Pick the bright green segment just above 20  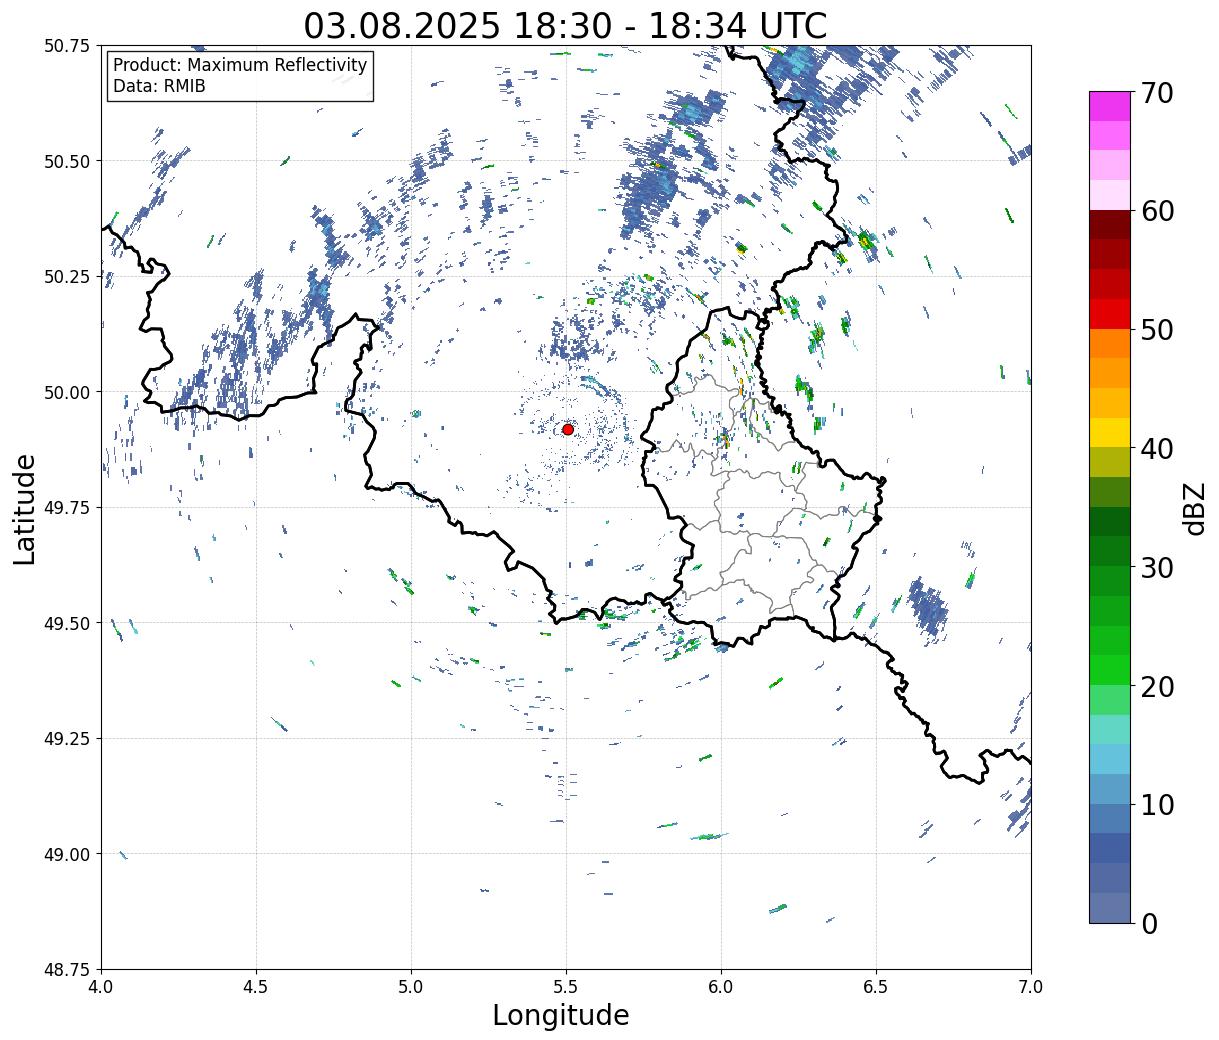[1110, 670]
